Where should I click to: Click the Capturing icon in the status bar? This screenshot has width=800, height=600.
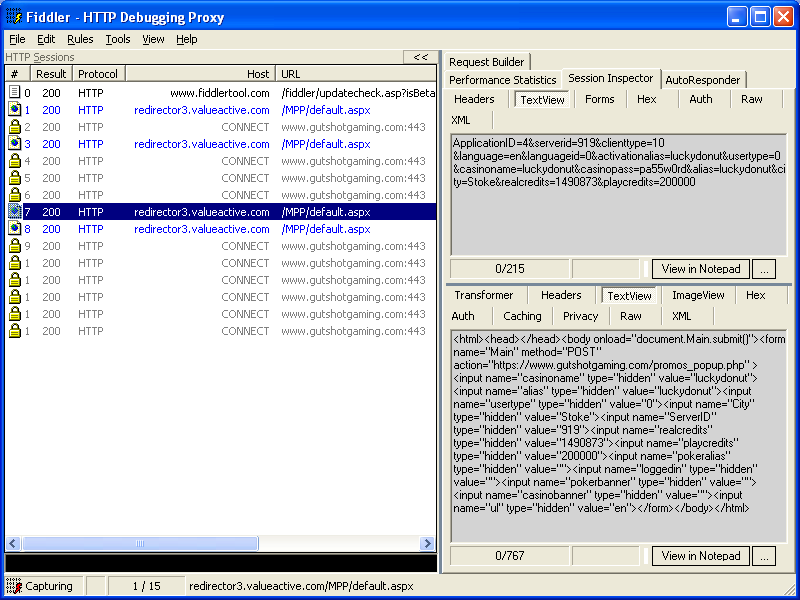(x=14, y=586)
